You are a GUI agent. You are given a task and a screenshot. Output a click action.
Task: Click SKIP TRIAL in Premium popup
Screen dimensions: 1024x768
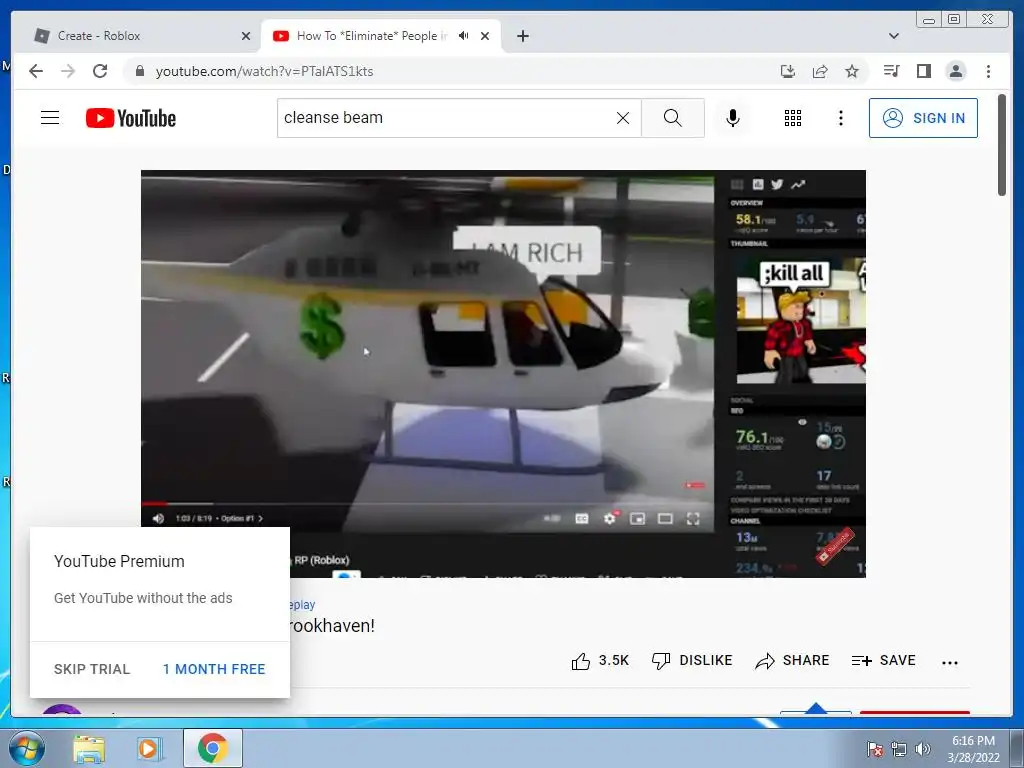click(x=92, y=669)
